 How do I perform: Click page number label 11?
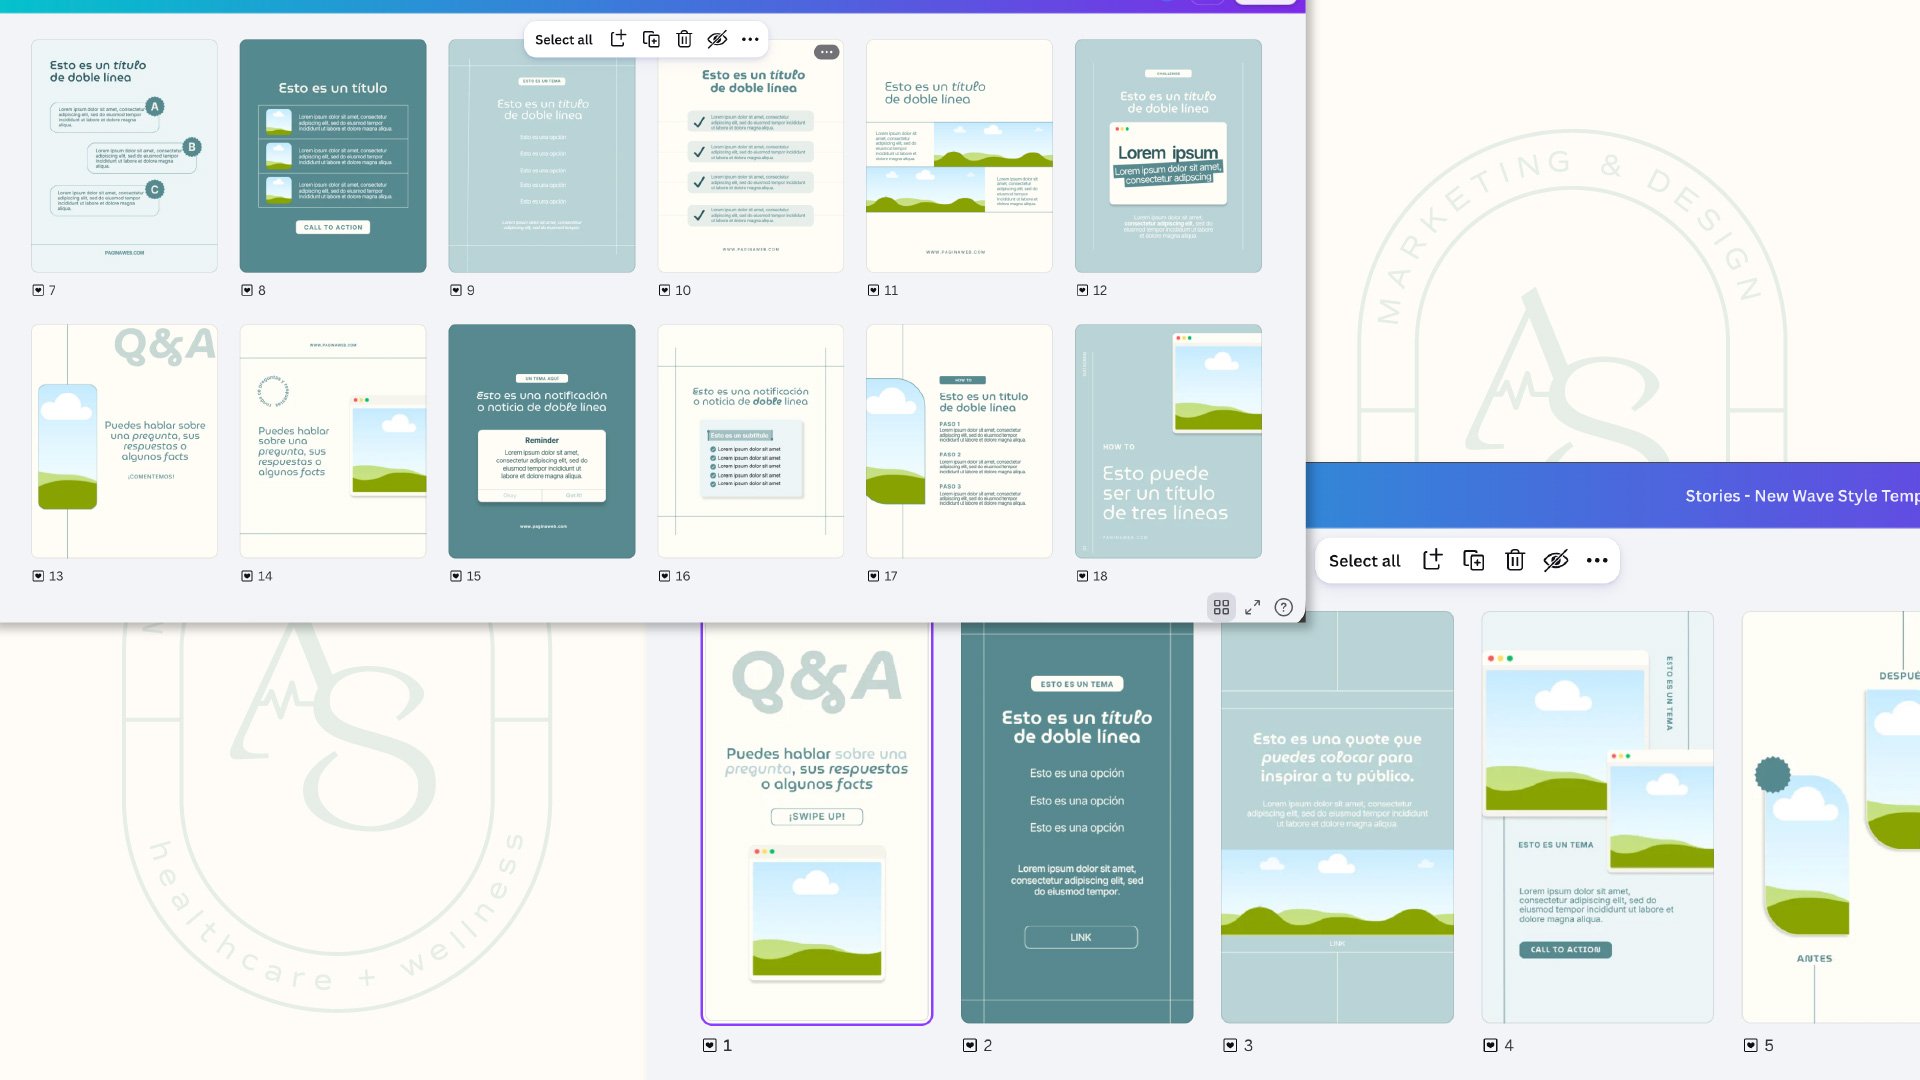coord(891,290)
